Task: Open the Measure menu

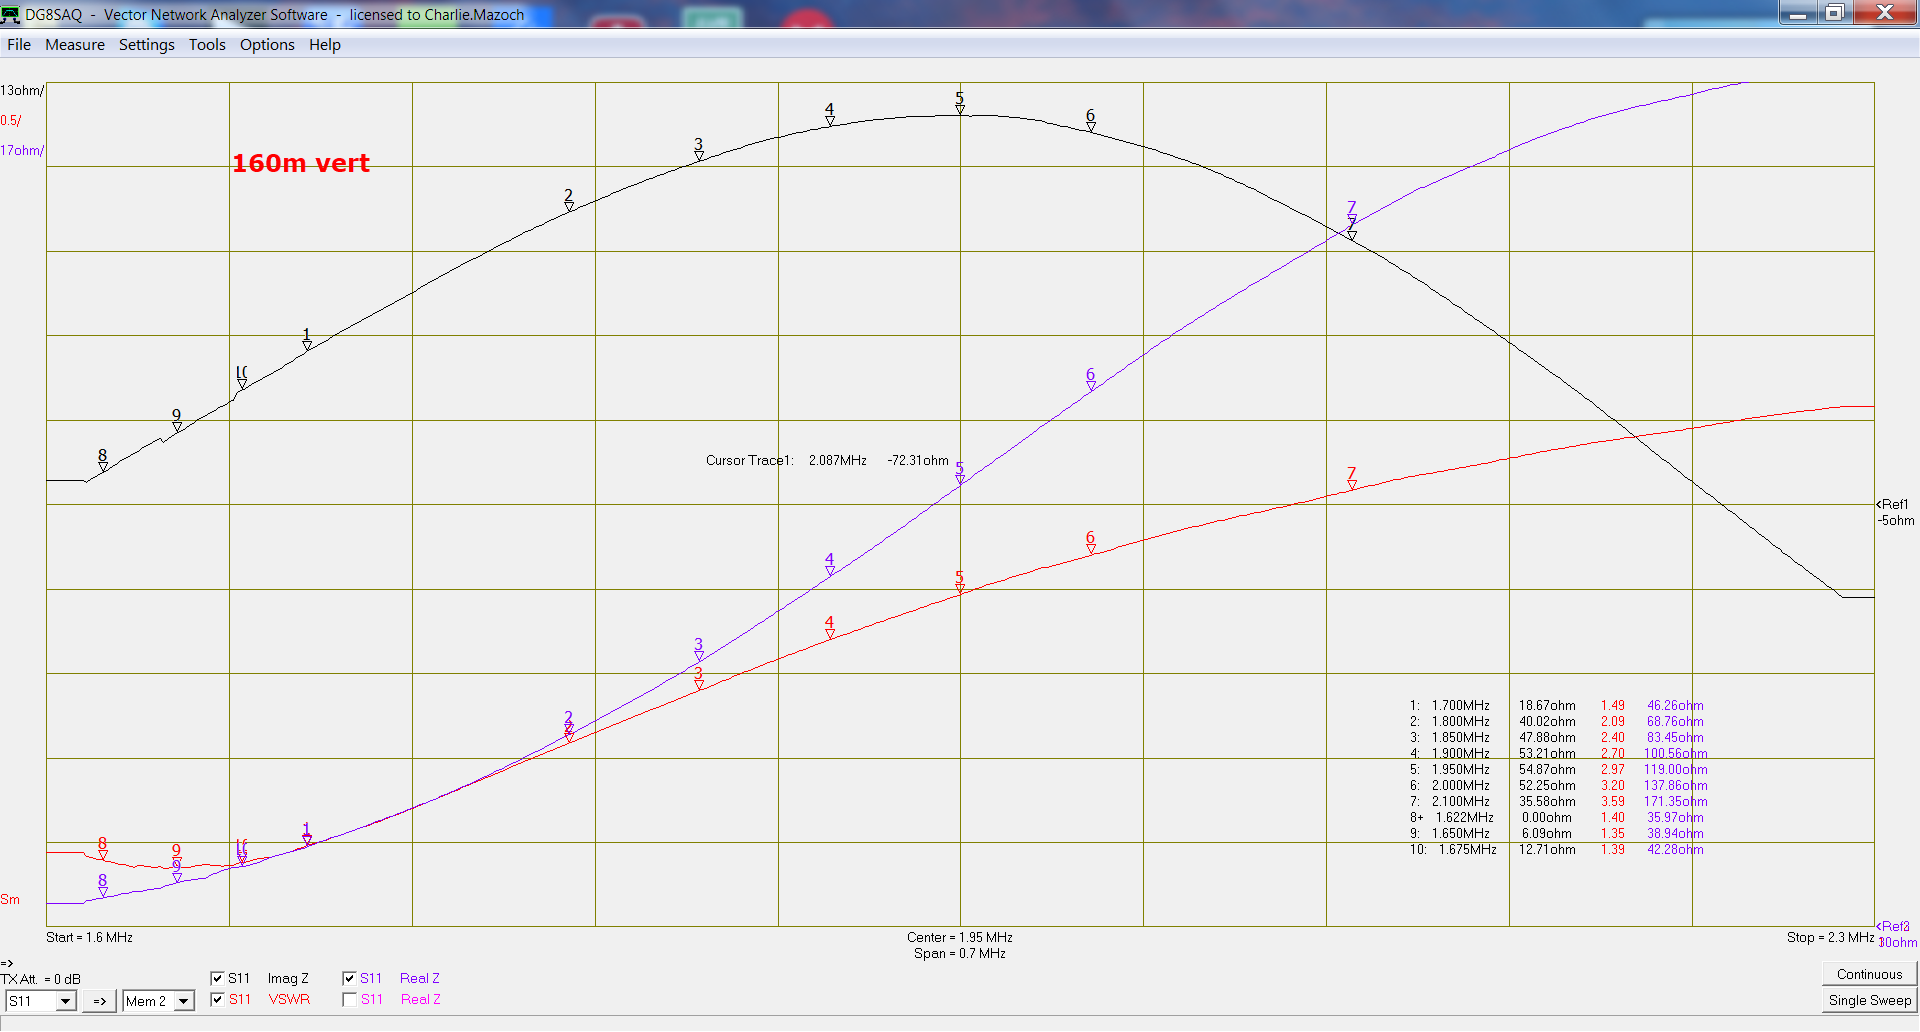Action: 75,45
